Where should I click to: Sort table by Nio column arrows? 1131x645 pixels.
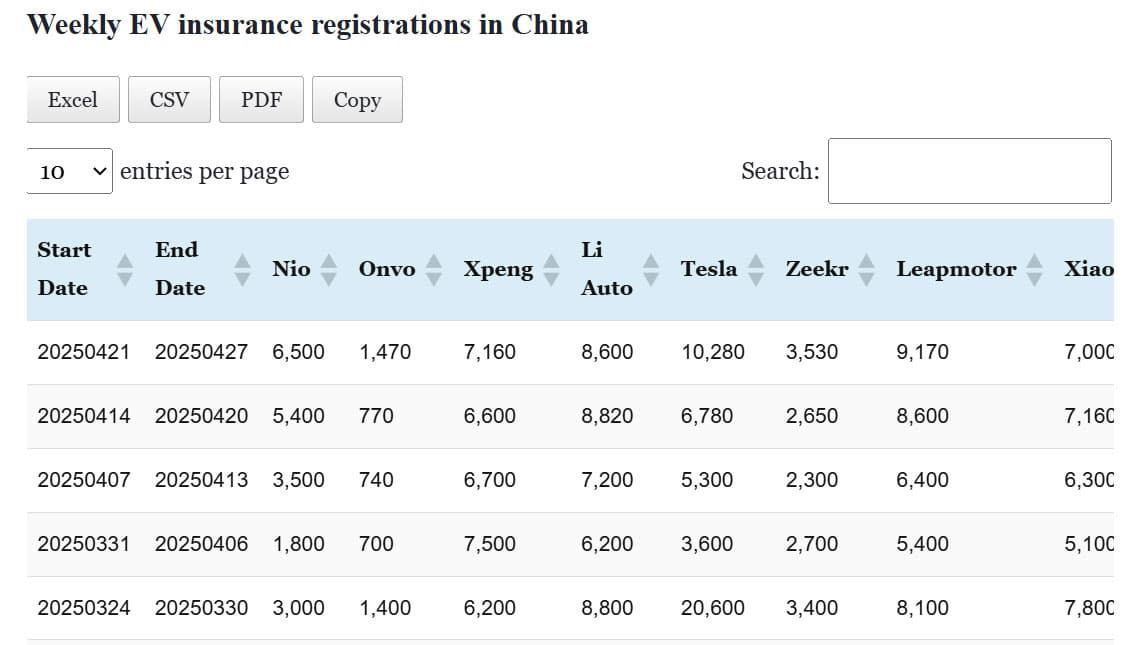pos(329,269)
